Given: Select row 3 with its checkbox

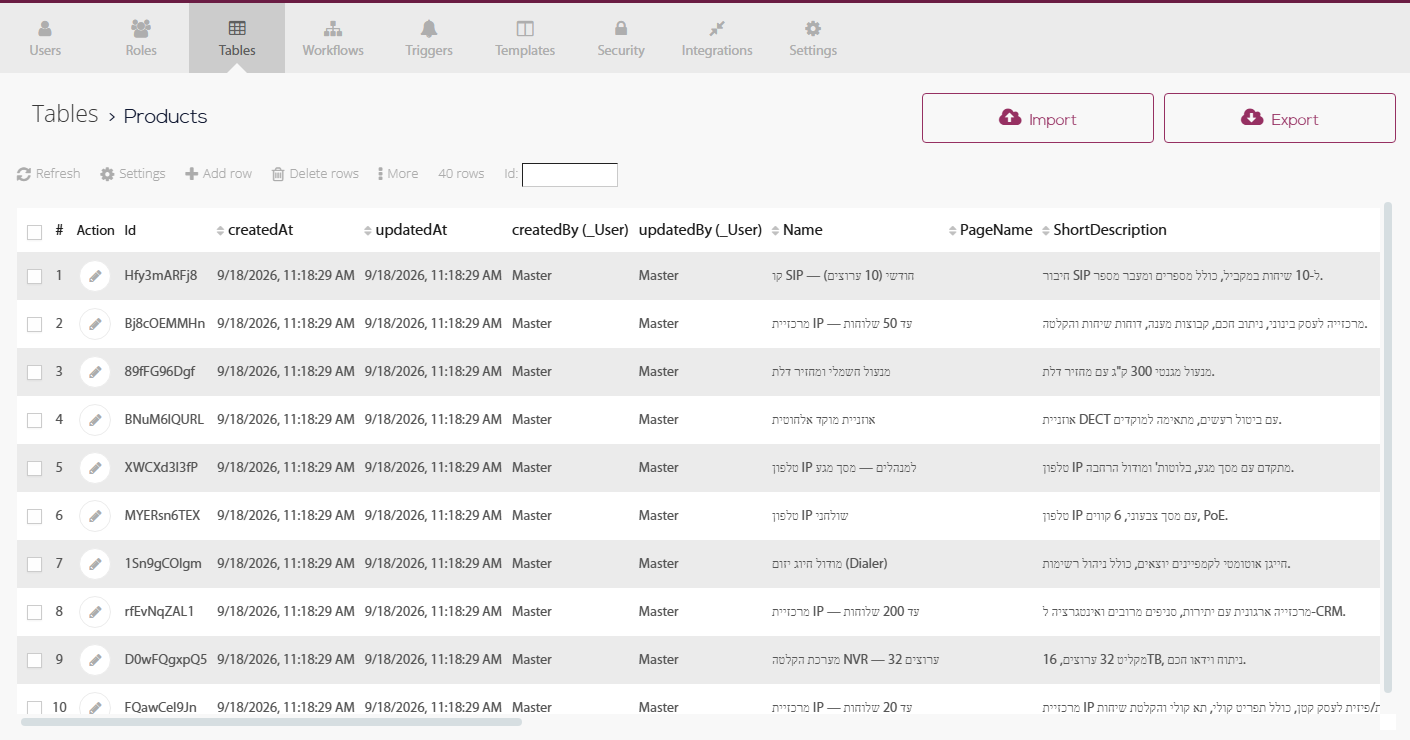Looking at the screenshot, I should [35, 373].
